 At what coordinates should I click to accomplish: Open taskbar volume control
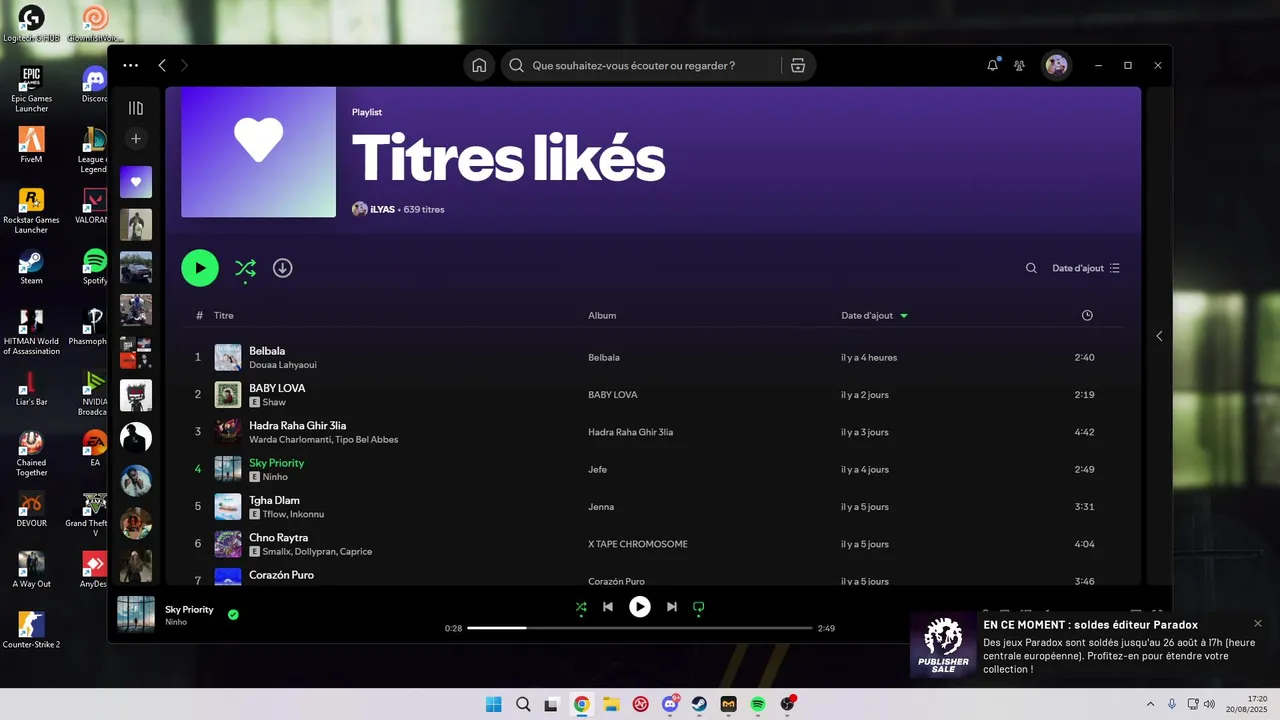pyautogui.click(x=1209, y=704)
